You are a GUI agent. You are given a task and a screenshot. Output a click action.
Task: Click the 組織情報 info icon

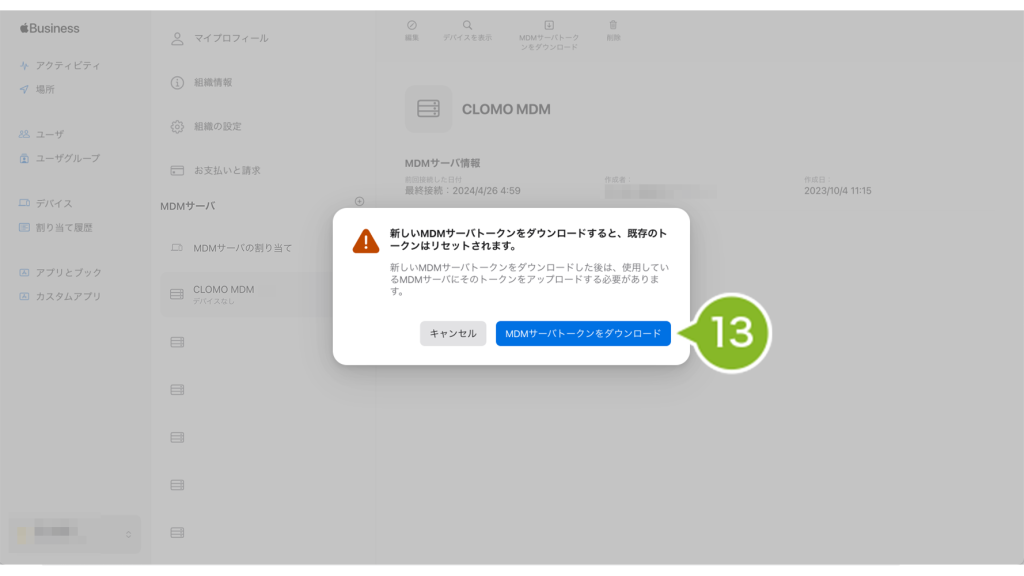(x=177, y=82)
